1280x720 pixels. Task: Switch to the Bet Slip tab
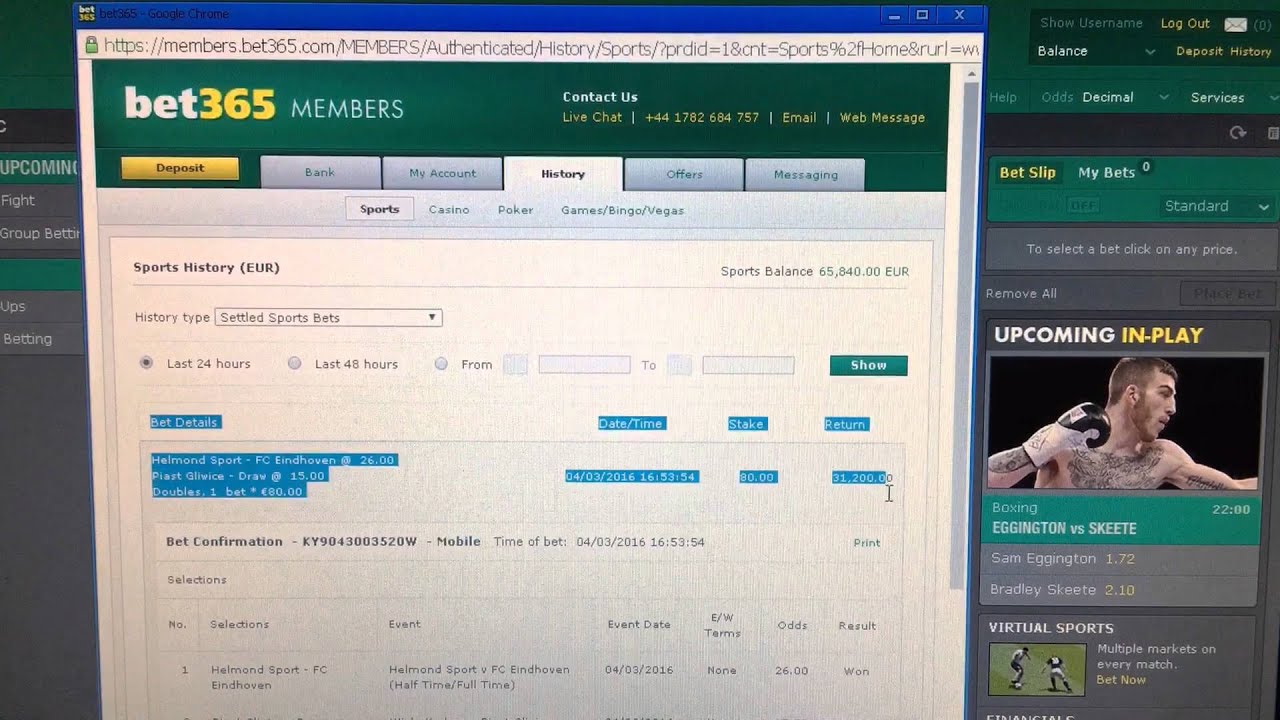(x=1027, y=172)
